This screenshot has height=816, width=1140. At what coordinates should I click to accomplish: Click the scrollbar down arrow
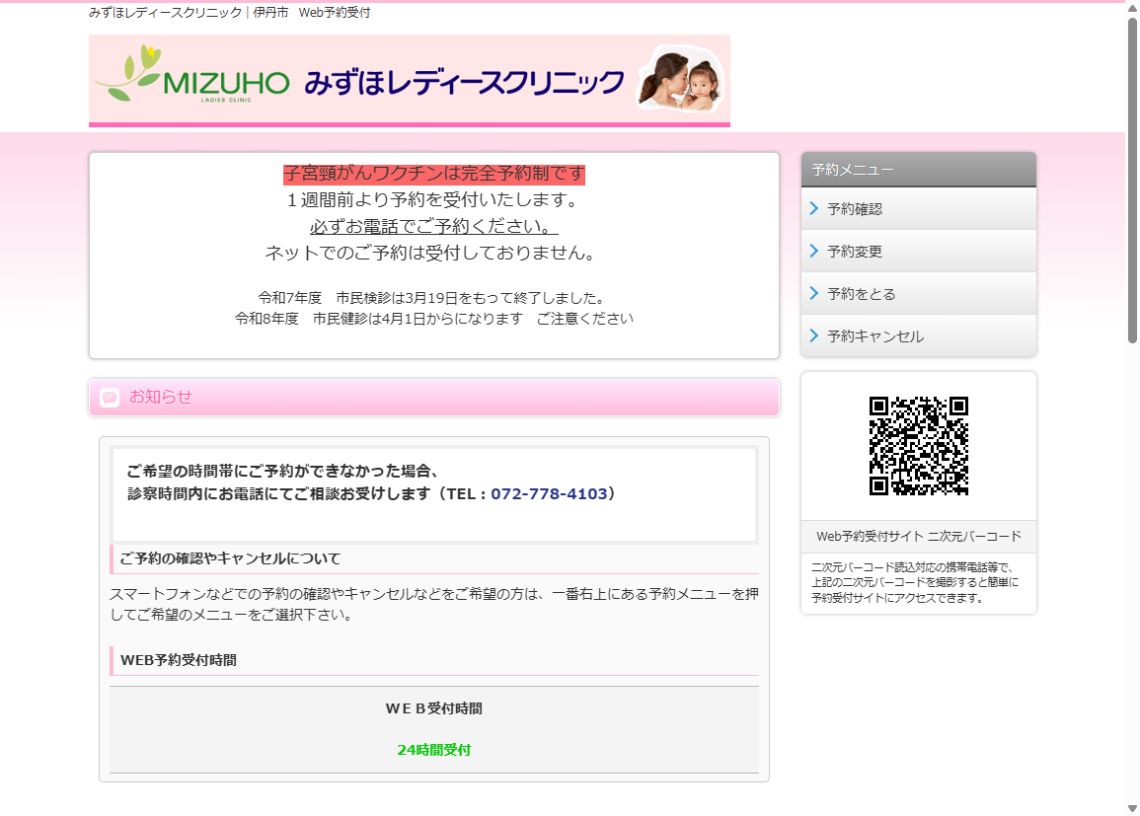point(1132,808)
